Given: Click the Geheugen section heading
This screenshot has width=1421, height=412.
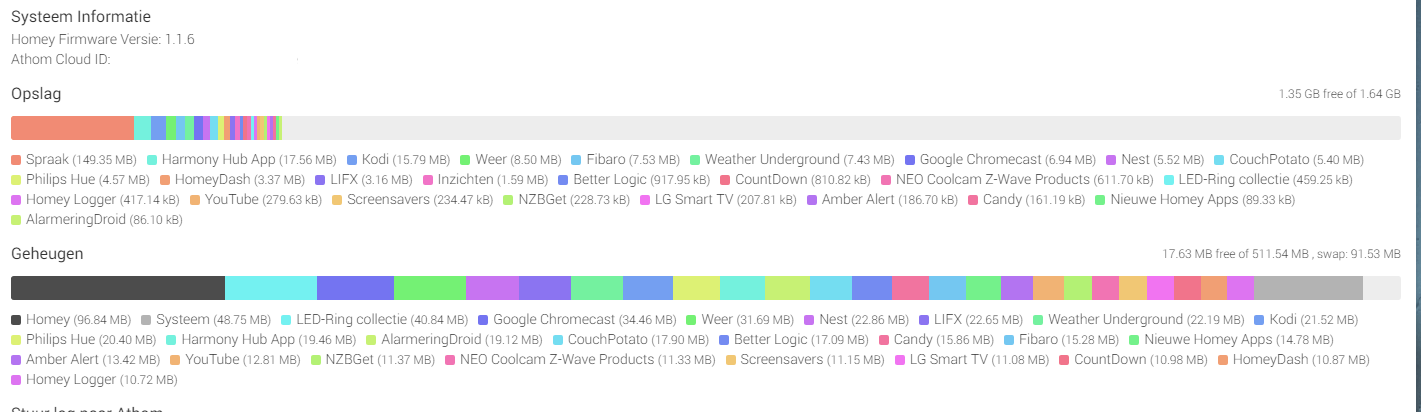Looking at the screenshot, I should pyautogui.click(x=47, y=254).
